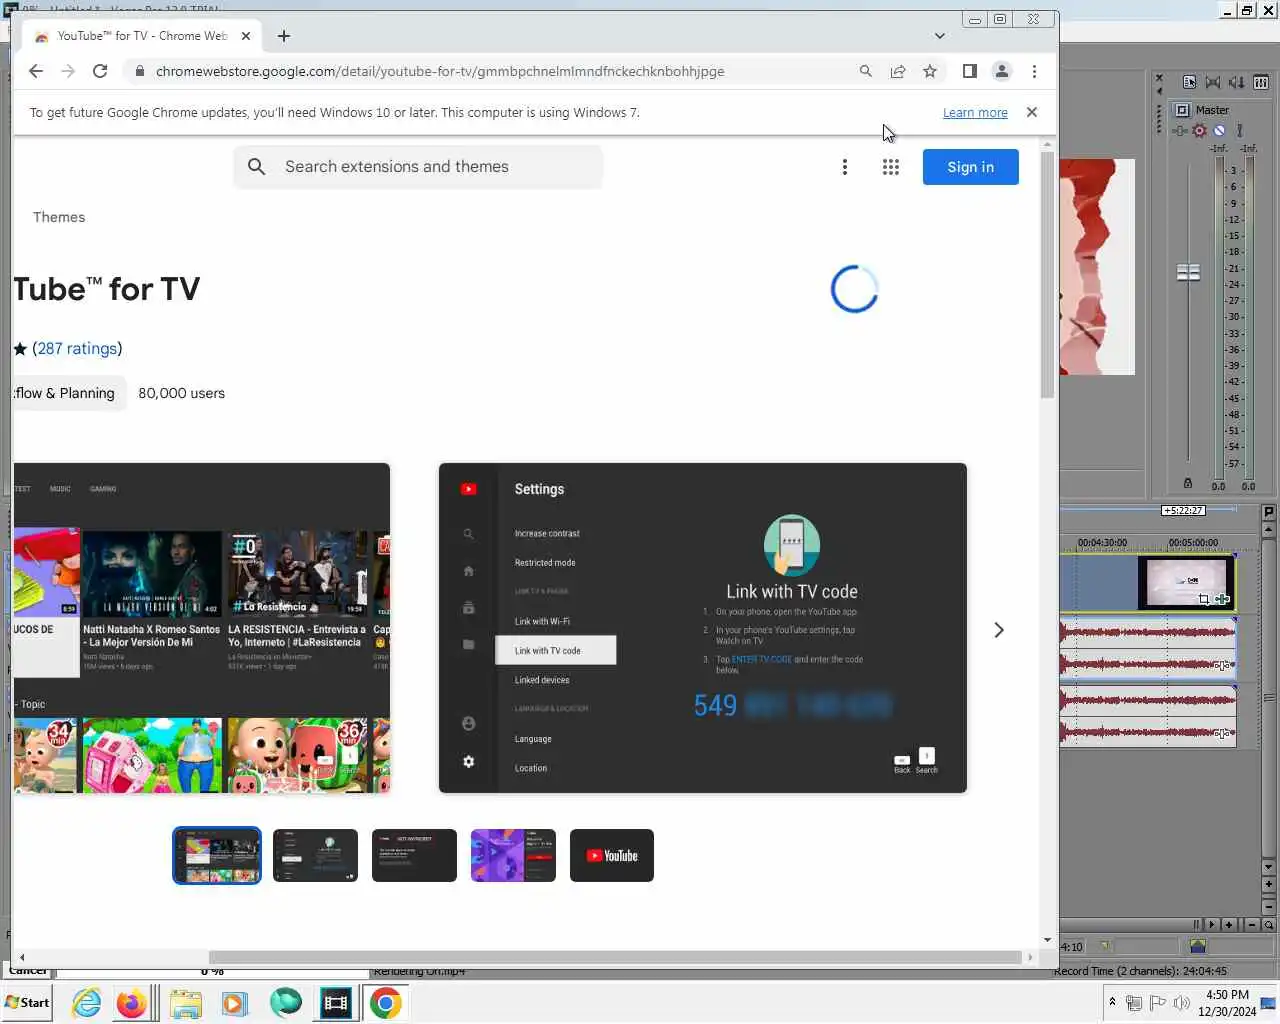
Task: Dismiss the Windows 7 update notice
Action: click(x=1032, y=112)
